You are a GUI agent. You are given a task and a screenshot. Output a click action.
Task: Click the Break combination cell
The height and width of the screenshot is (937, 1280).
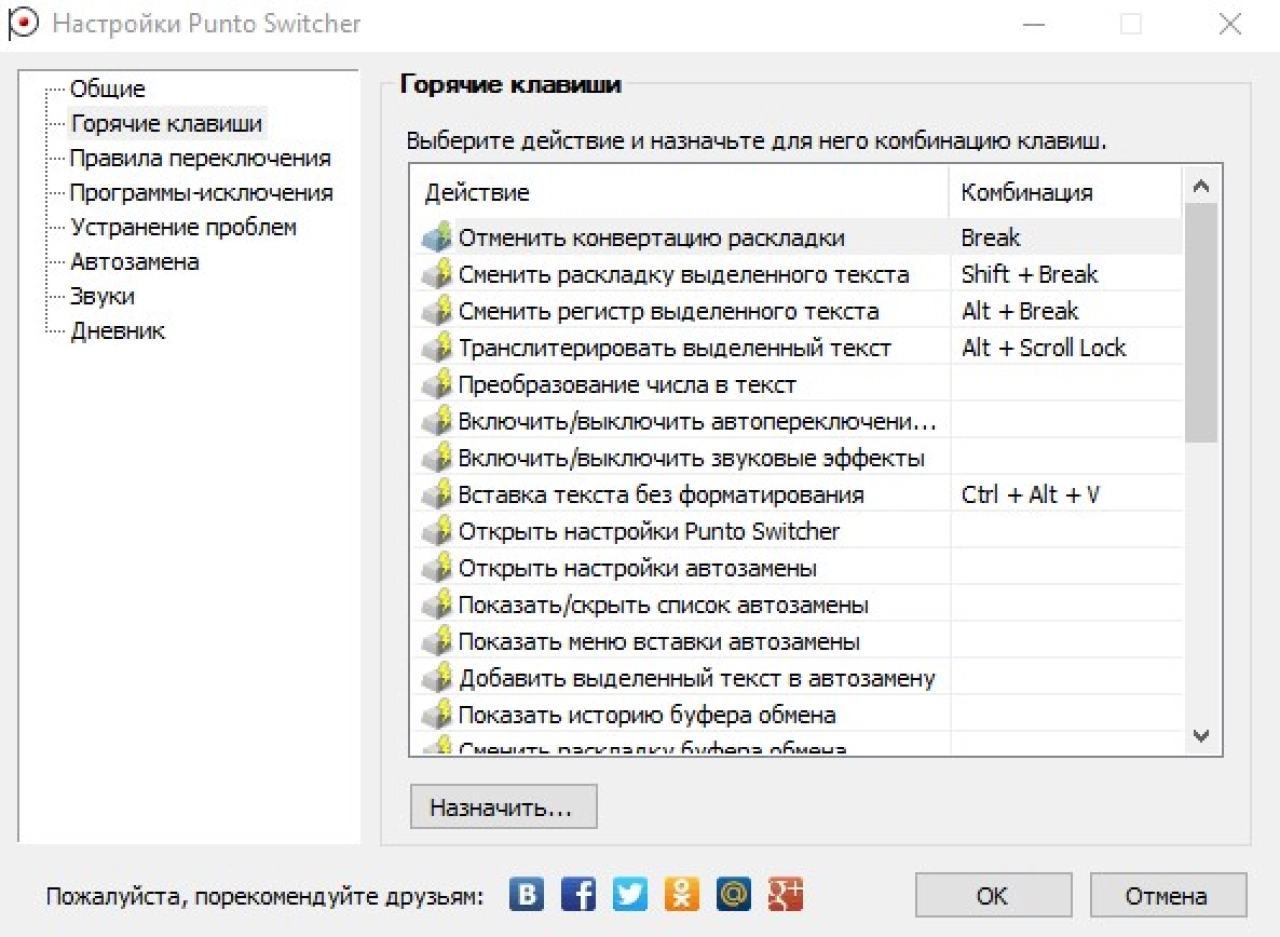coord(1065,238)
